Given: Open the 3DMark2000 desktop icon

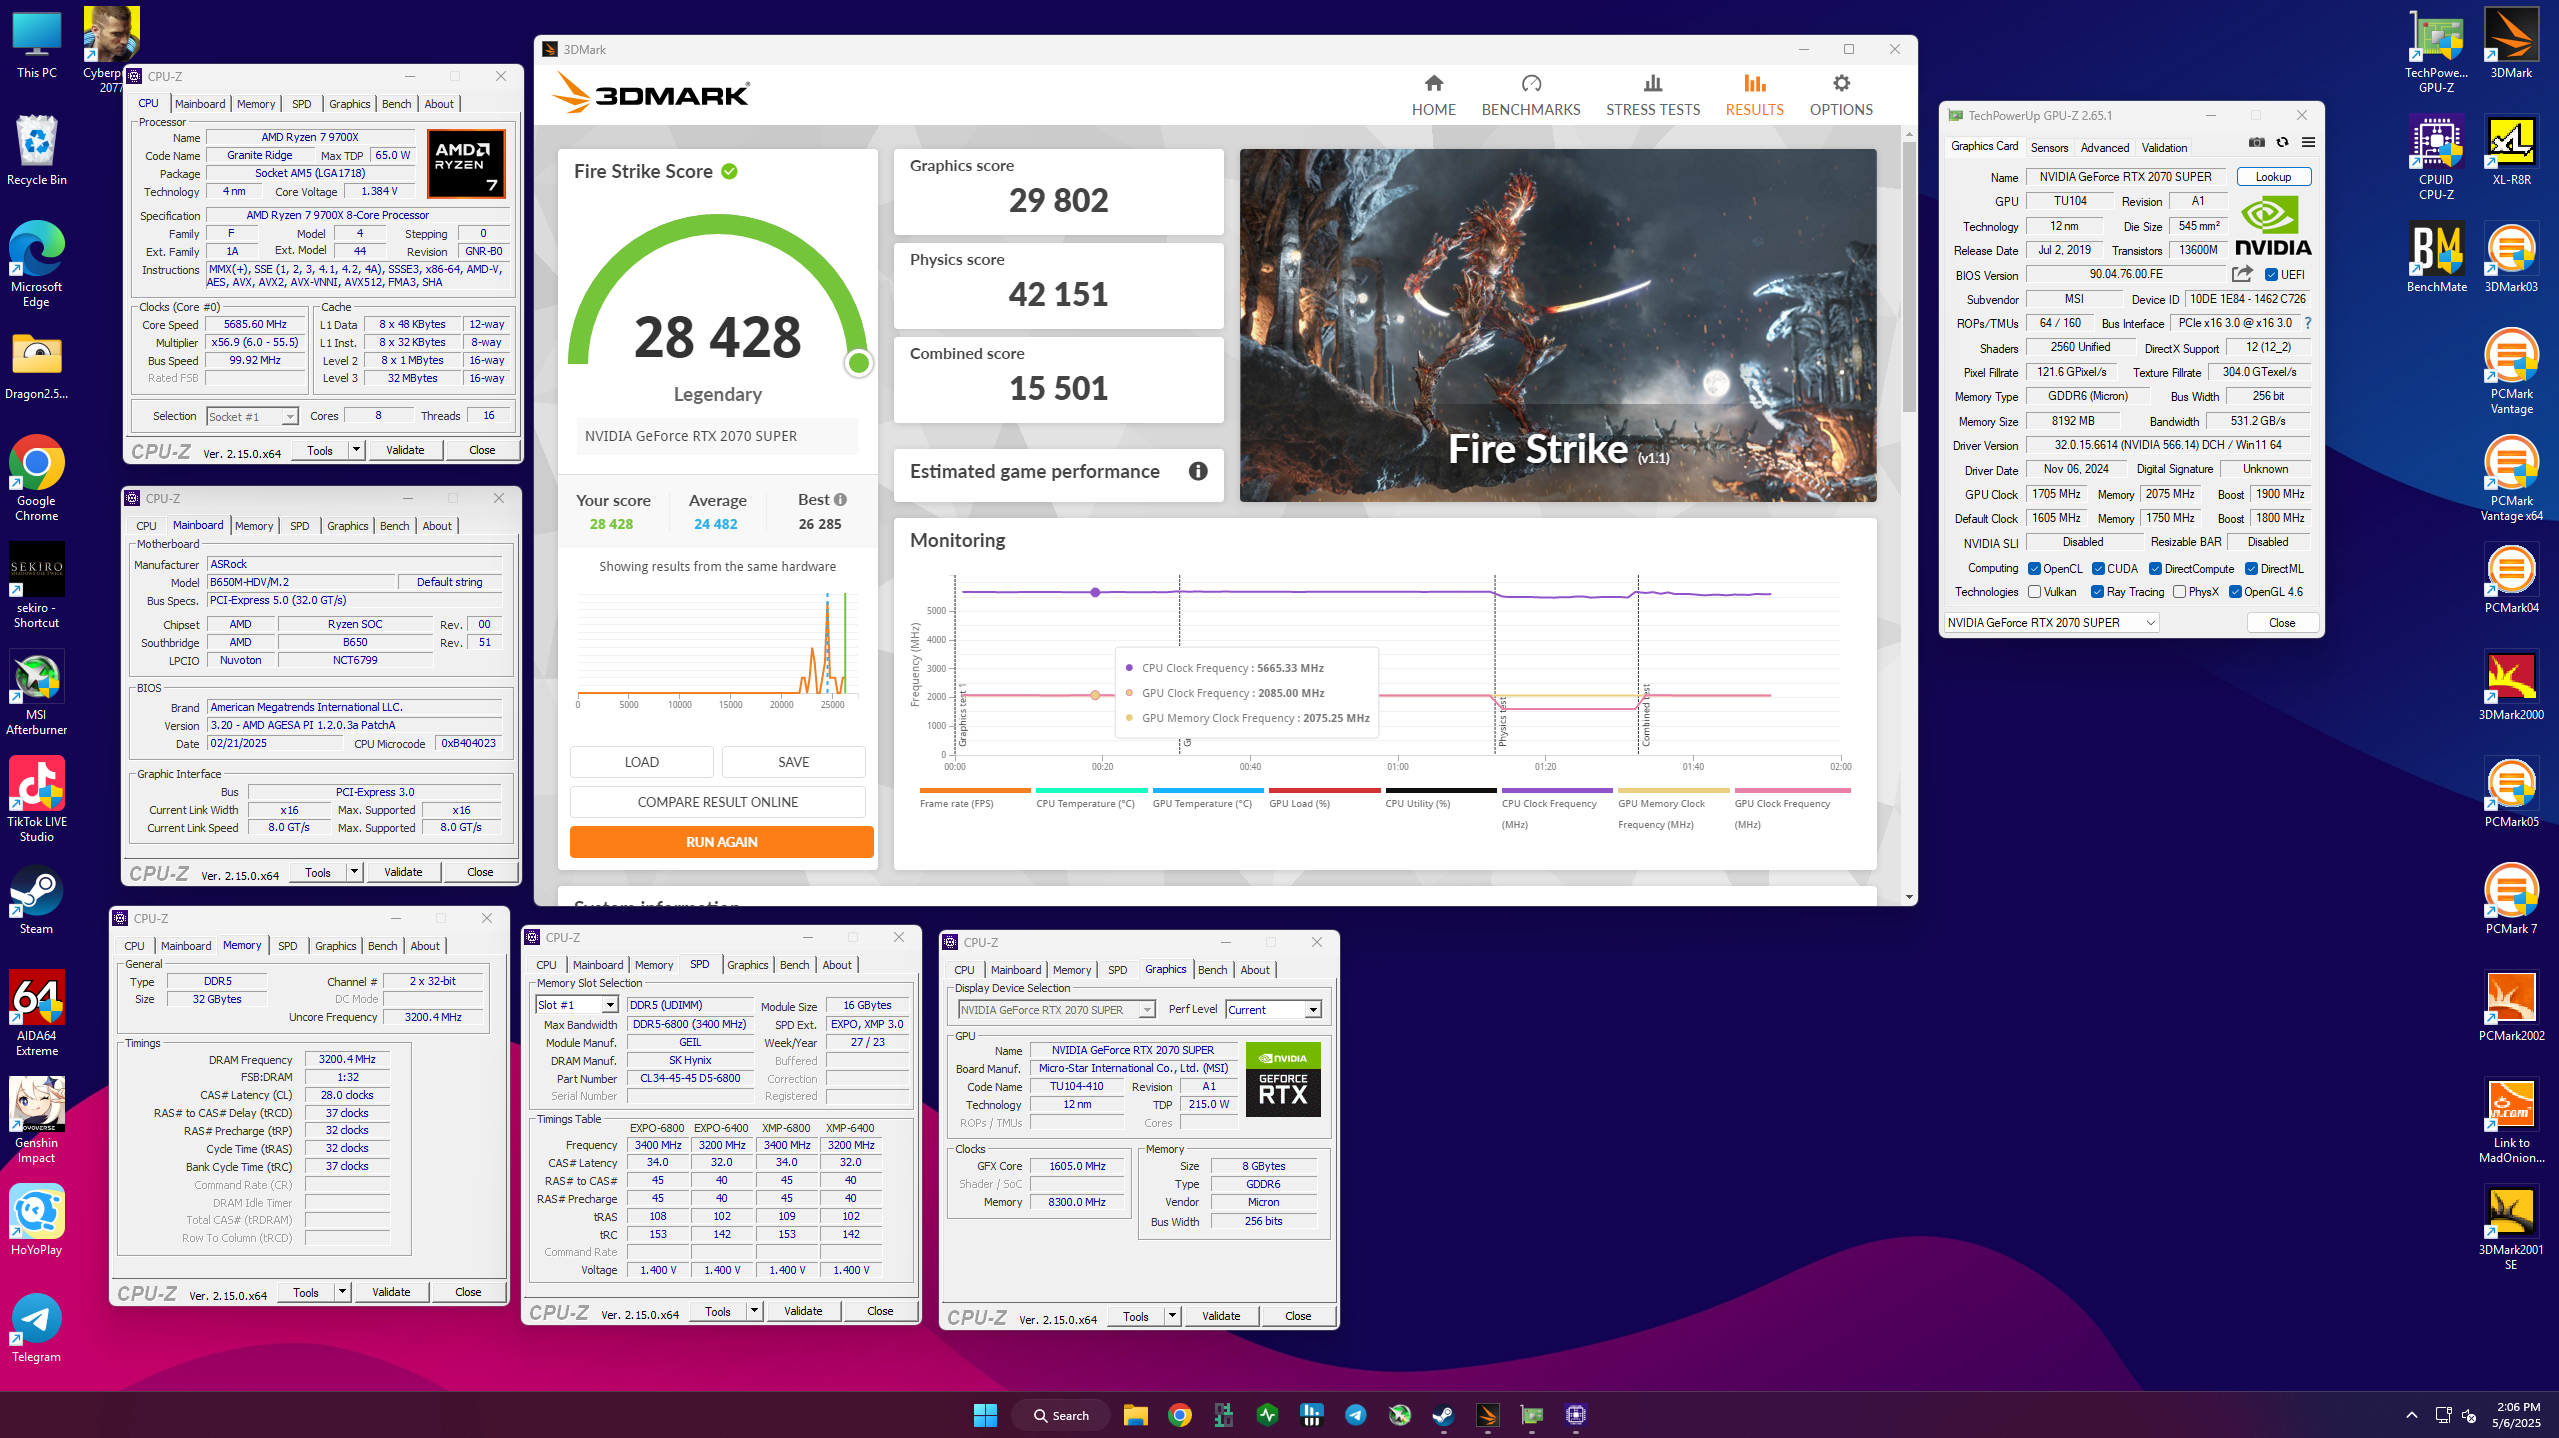Looking at the screenshot, I should (2511, 685).
